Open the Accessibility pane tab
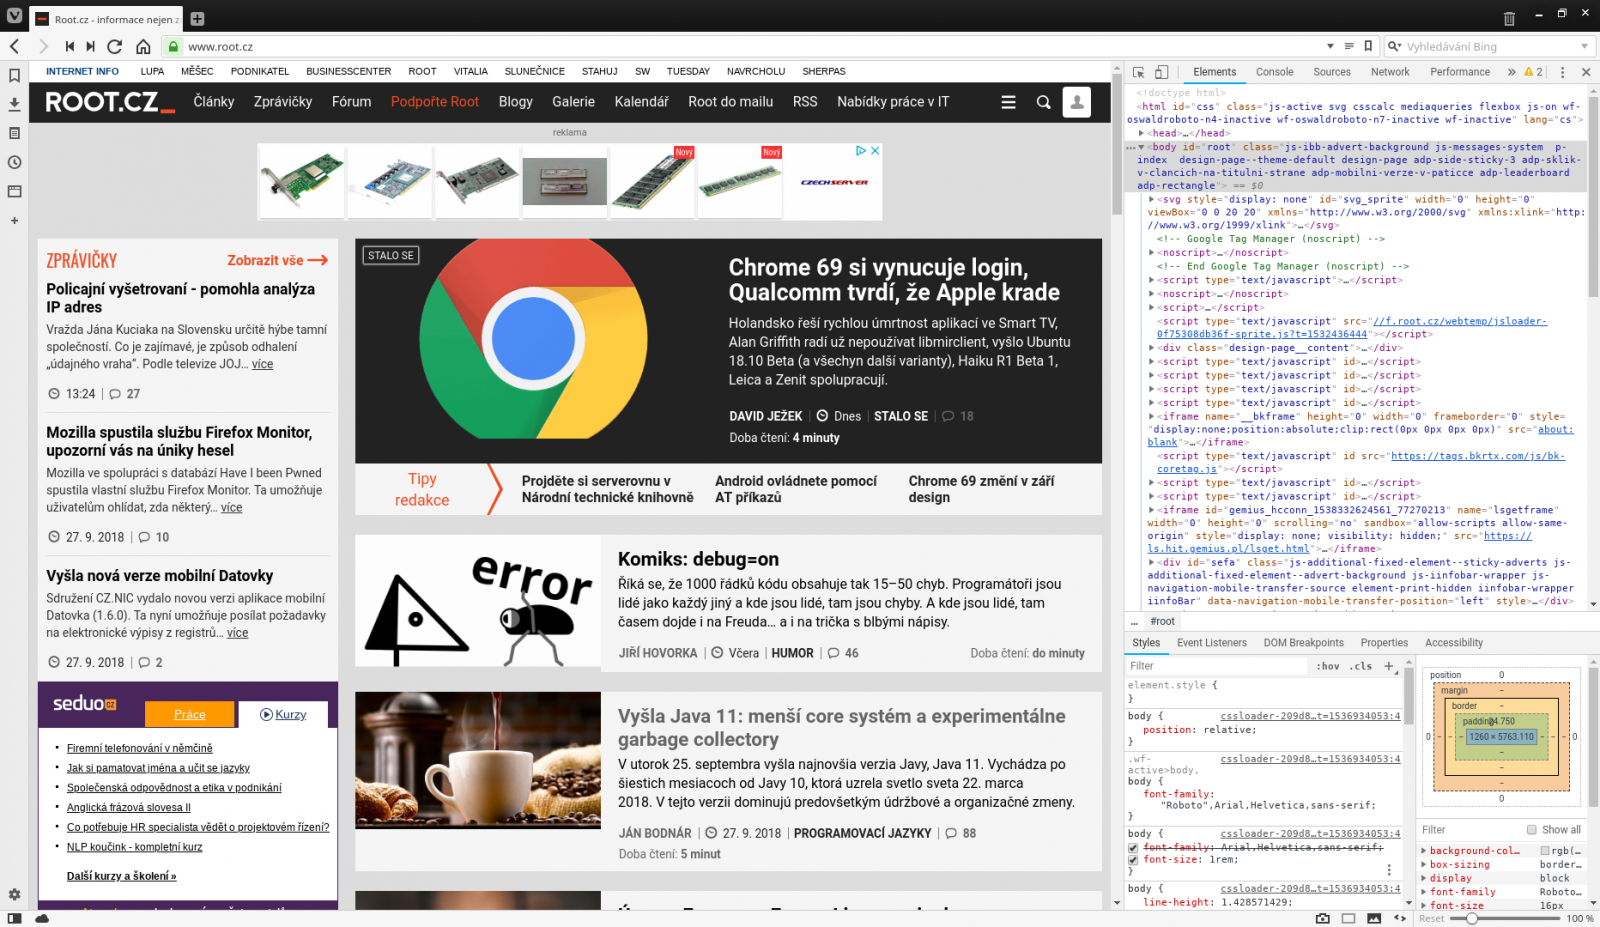 coord(1454,643)
